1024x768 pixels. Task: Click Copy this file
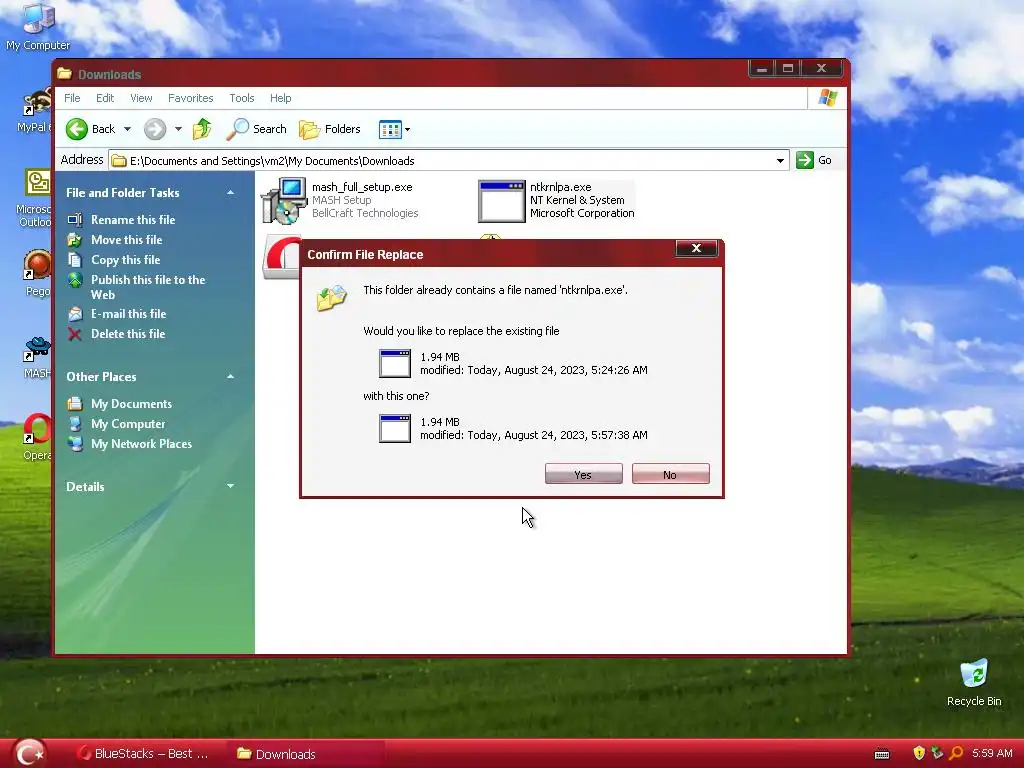click(x=125, y=260)
